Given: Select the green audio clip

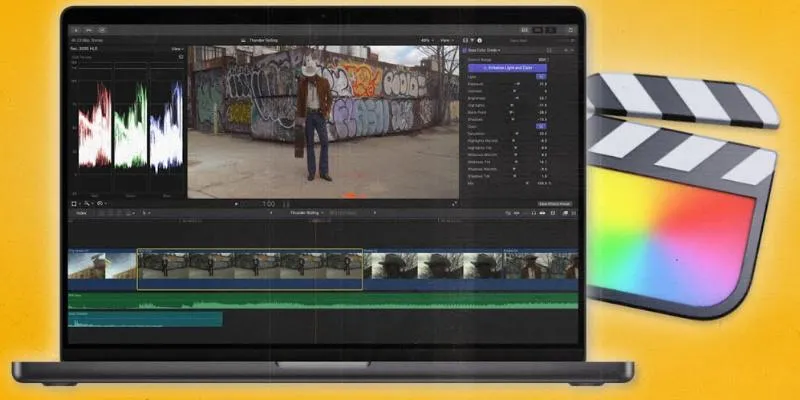Looking at the screenshot, I should click(x=323, y=301).
